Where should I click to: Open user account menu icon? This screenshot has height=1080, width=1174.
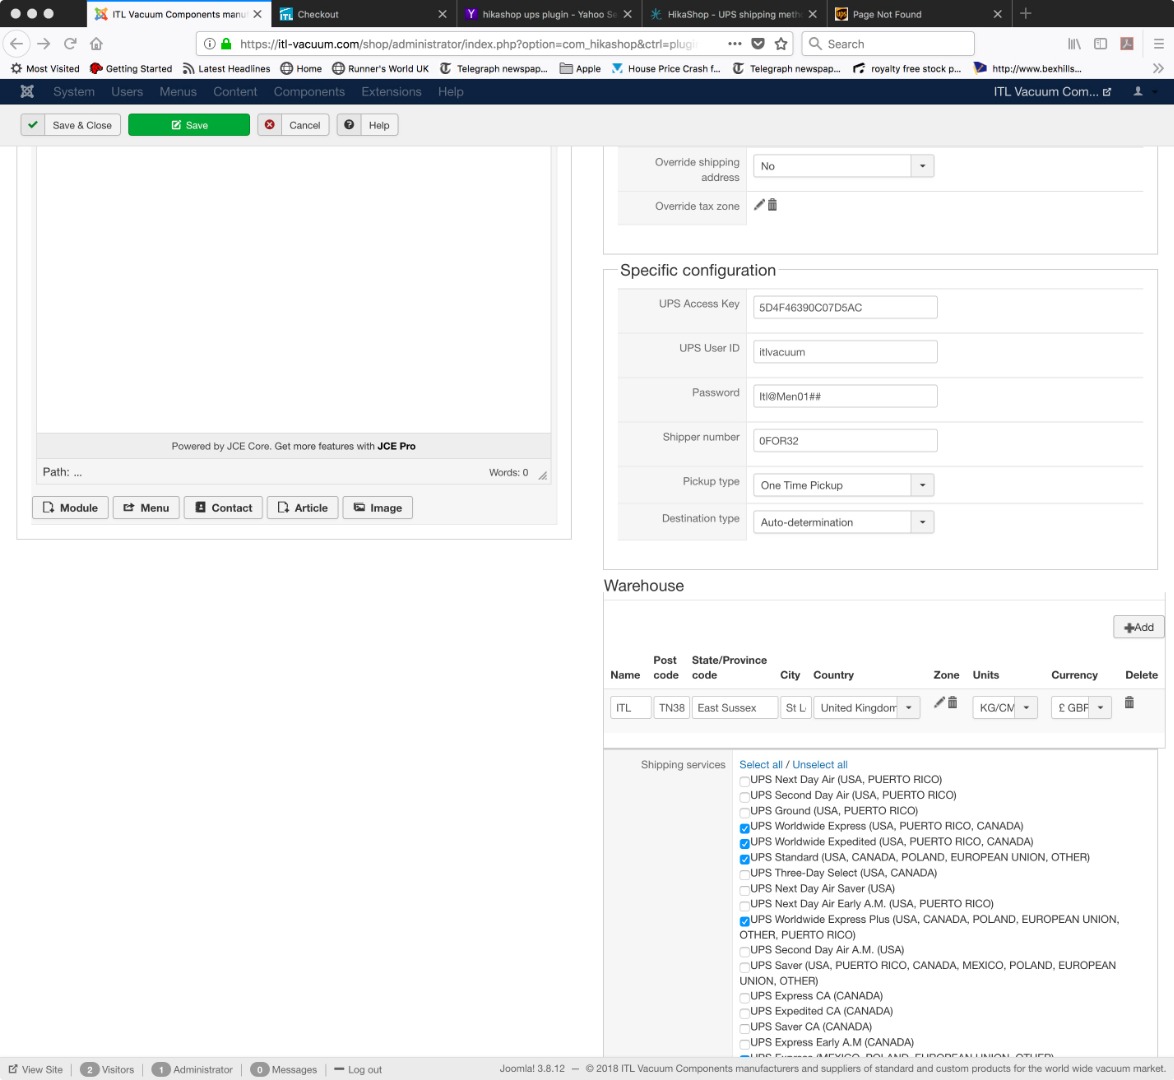(1138, 91)
